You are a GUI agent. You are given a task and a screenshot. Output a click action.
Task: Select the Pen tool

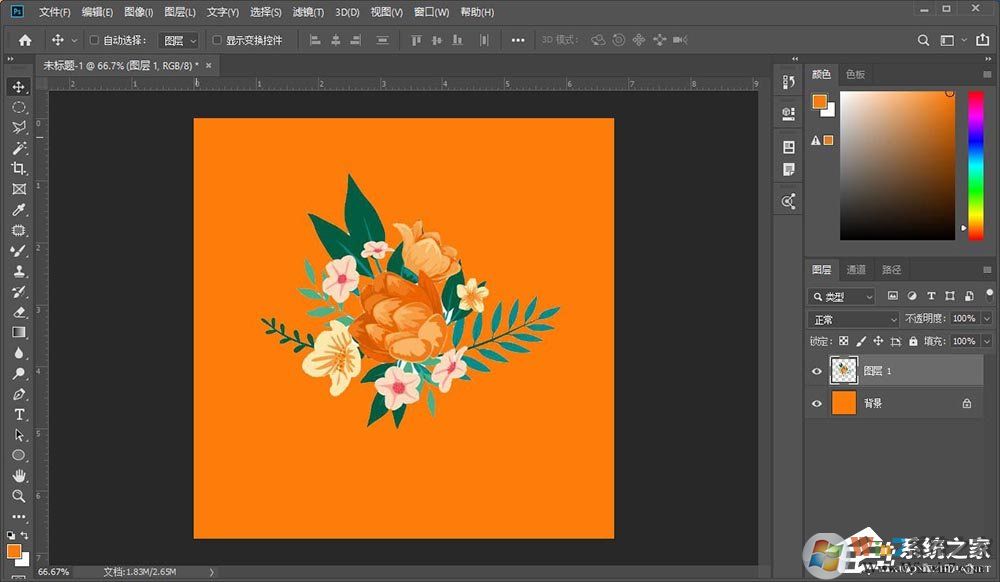(x=18, y=393)
